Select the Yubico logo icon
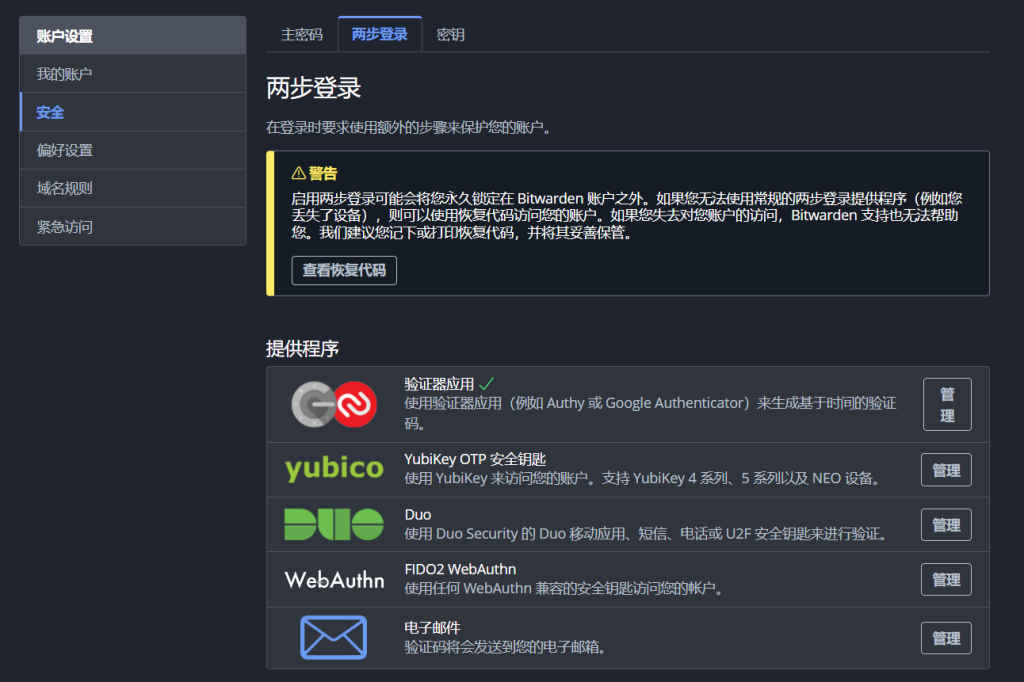This screenshot has height=682, width=1024. pos(333,469)
